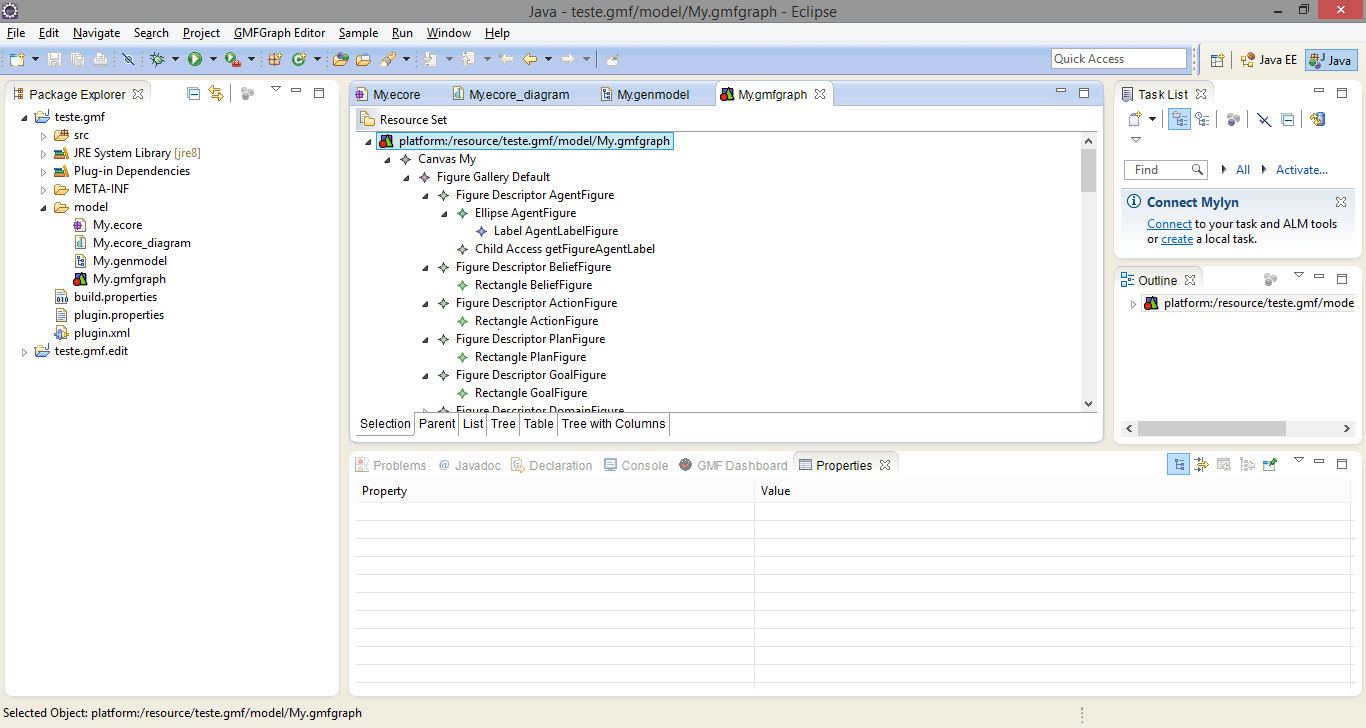Click the Search flashlight toolbar icon
Viewport: 1366px width, 728px height.
coord(386,60)
